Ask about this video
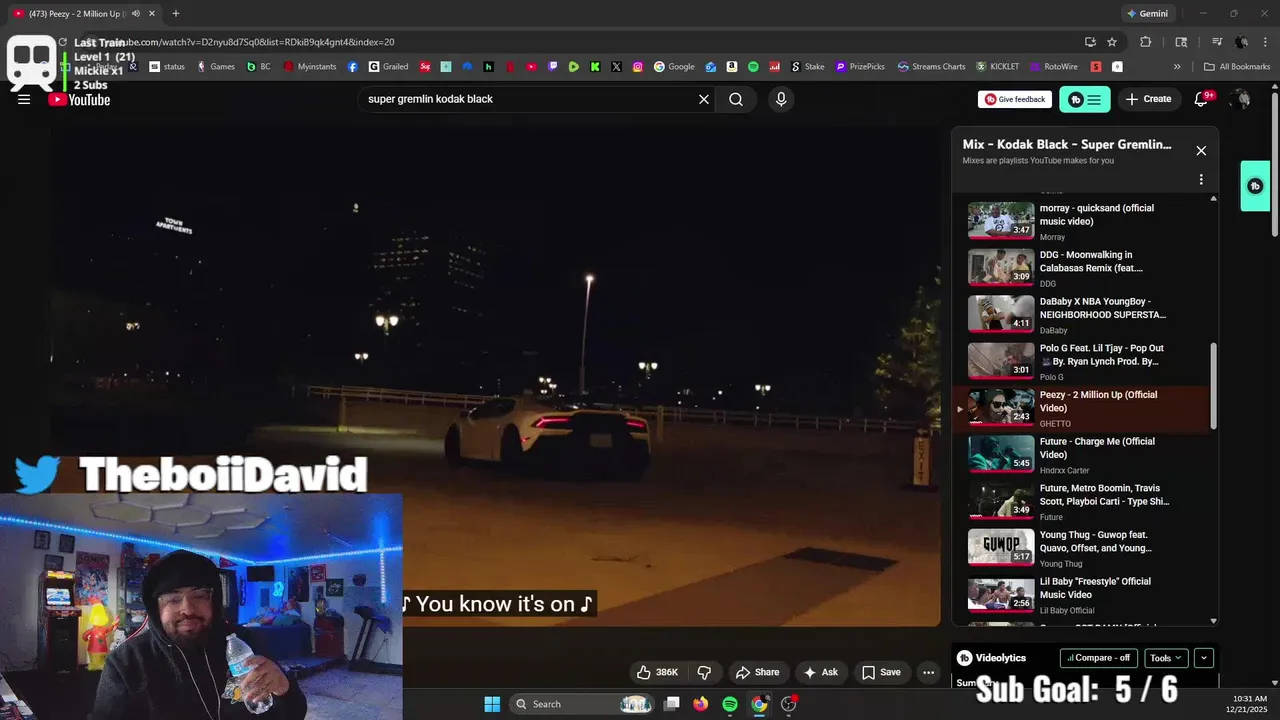This screenshot has width=1280, height=720. (x=821, y=672)
